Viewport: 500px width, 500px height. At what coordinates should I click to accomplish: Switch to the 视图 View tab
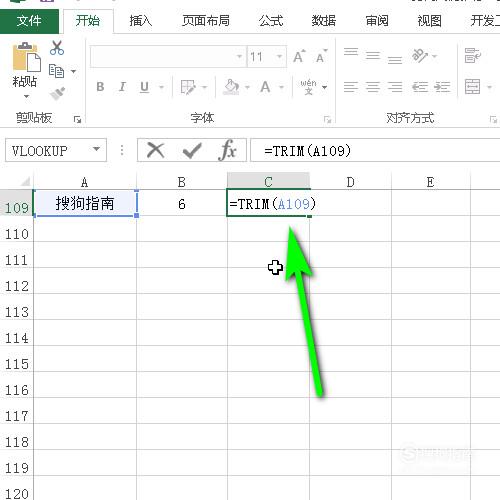click(x=429, y=21)
